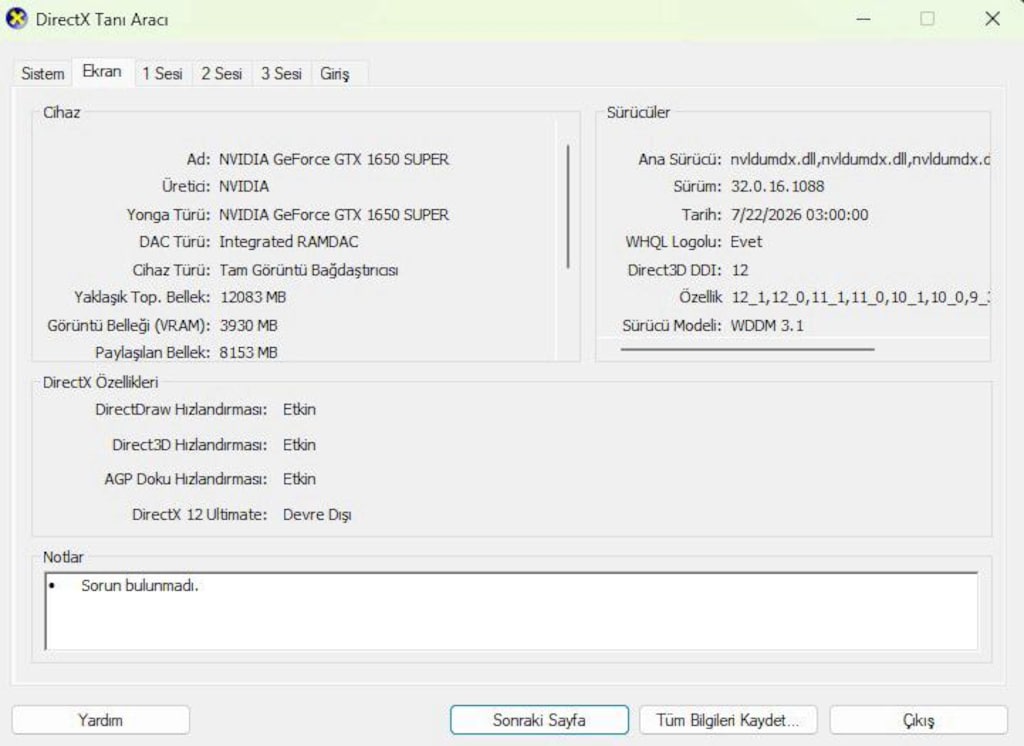Screen dimensions: 1024x746
Task: Select the Ekran tab
Action: coord(102,72)
